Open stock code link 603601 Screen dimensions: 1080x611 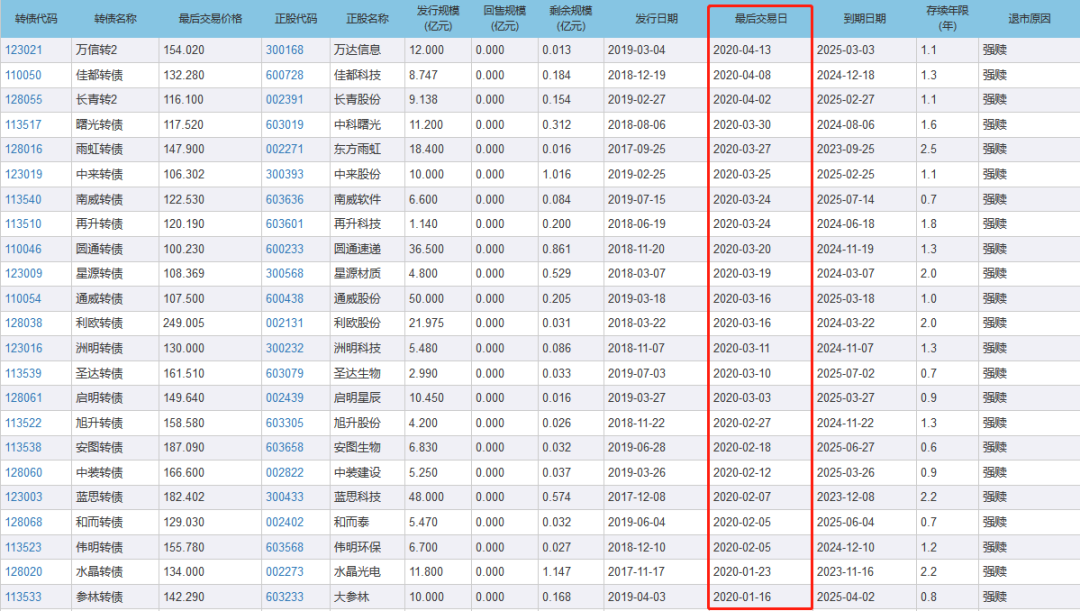pos(284,224)
